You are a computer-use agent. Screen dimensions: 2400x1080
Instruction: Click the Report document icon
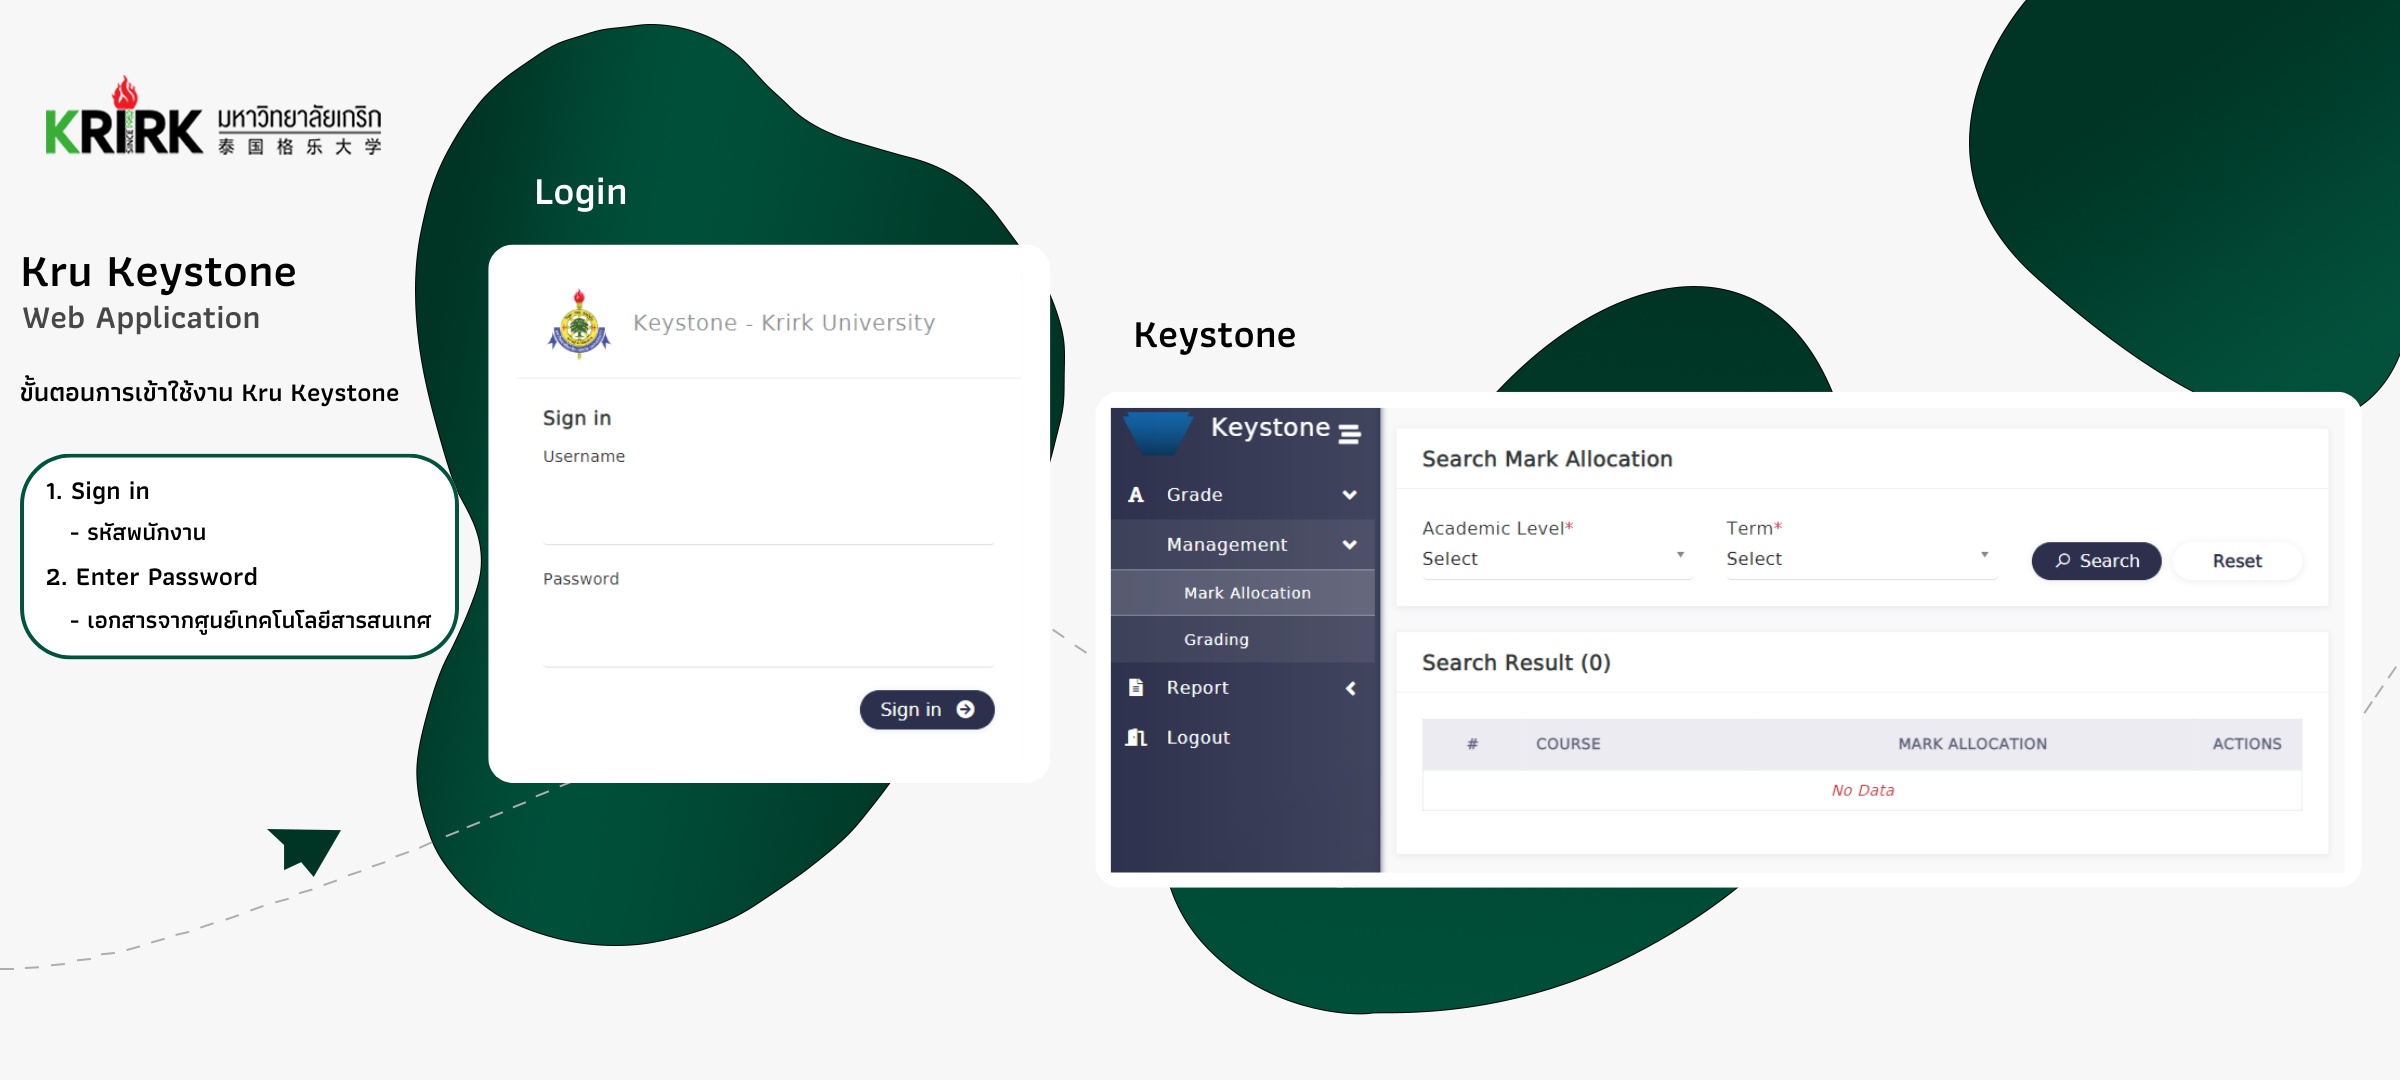click(x=1136, y=688)
